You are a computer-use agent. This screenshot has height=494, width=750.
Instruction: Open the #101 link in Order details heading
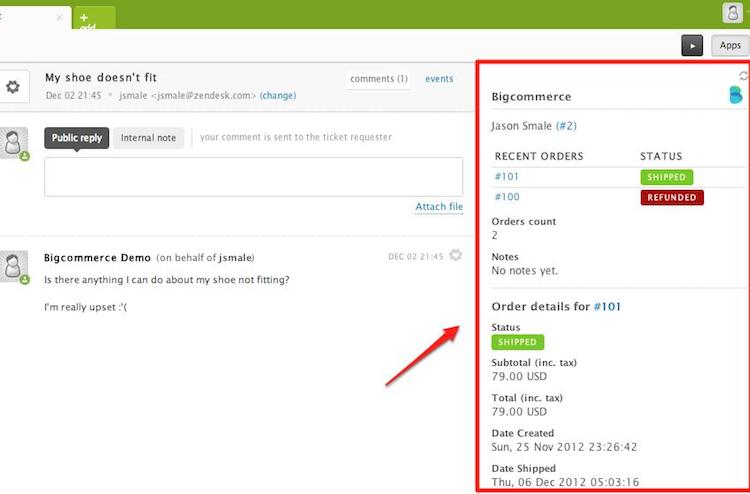click(x=607, y=307)
